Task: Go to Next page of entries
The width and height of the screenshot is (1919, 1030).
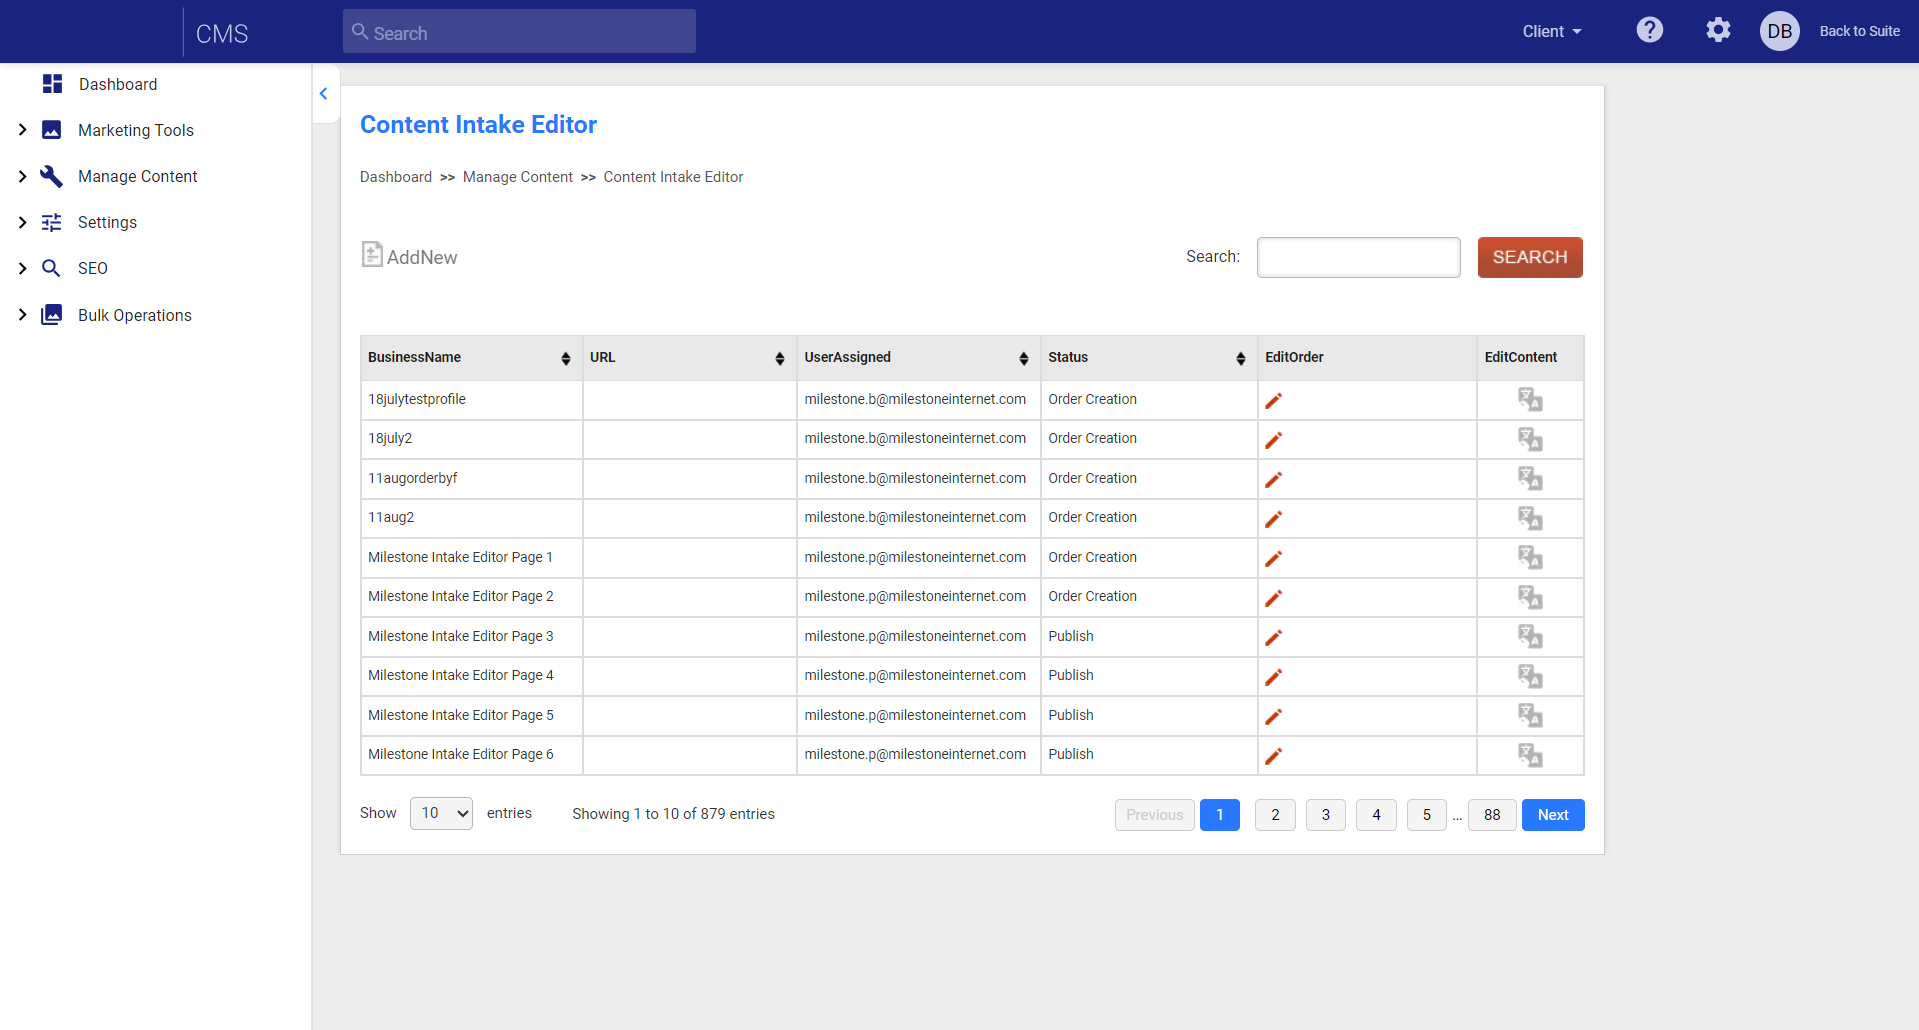Action: [x=1553, y=815]
